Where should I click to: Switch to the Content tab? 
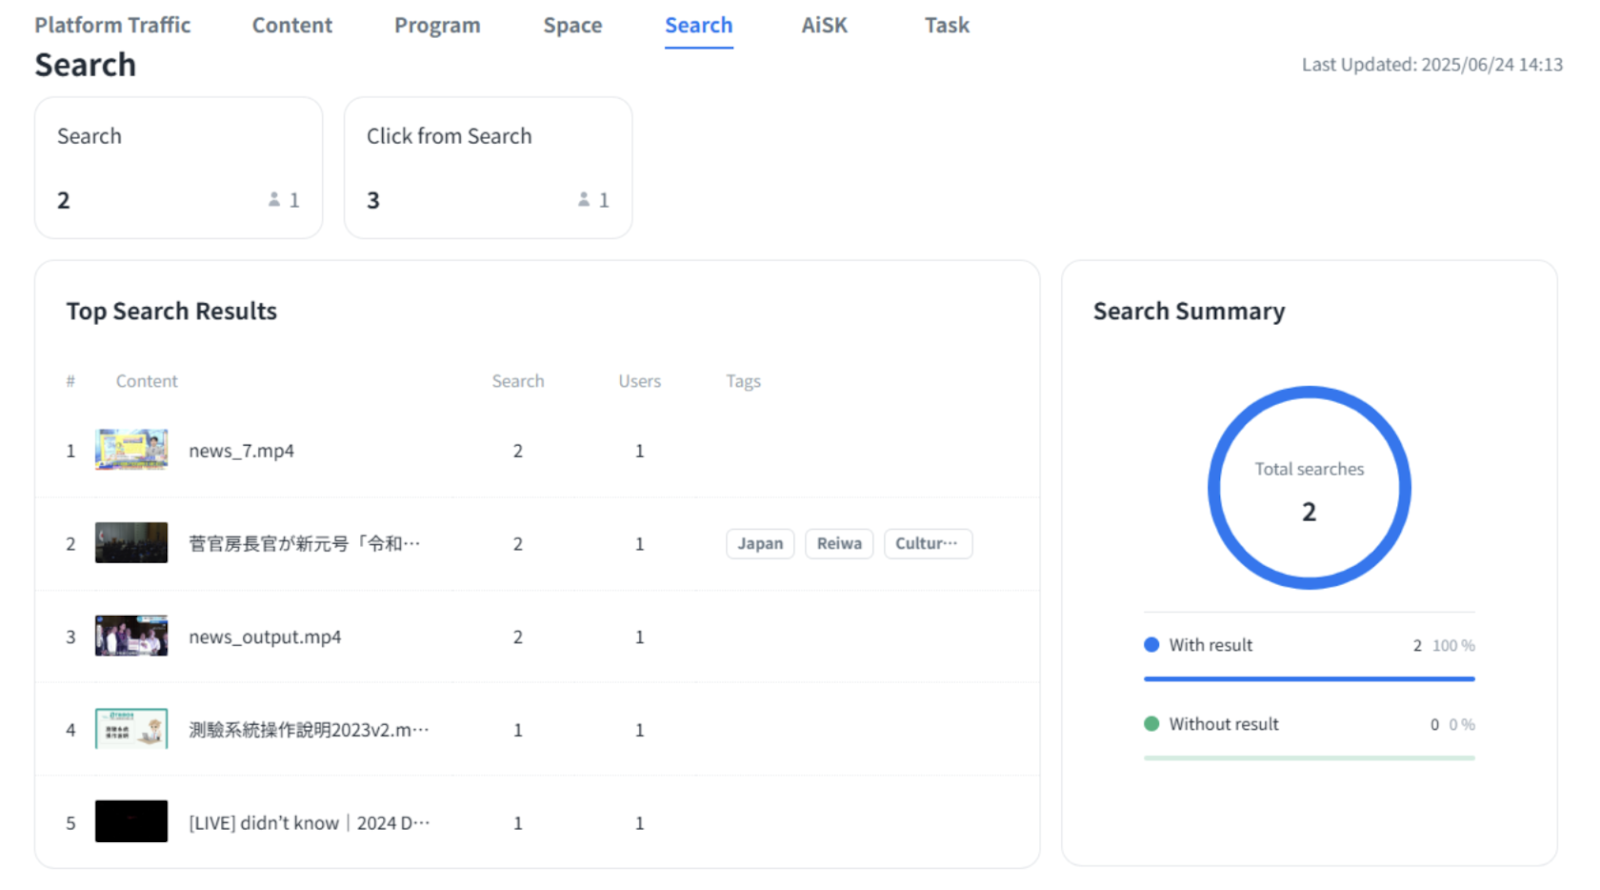(x=291, y=25)
